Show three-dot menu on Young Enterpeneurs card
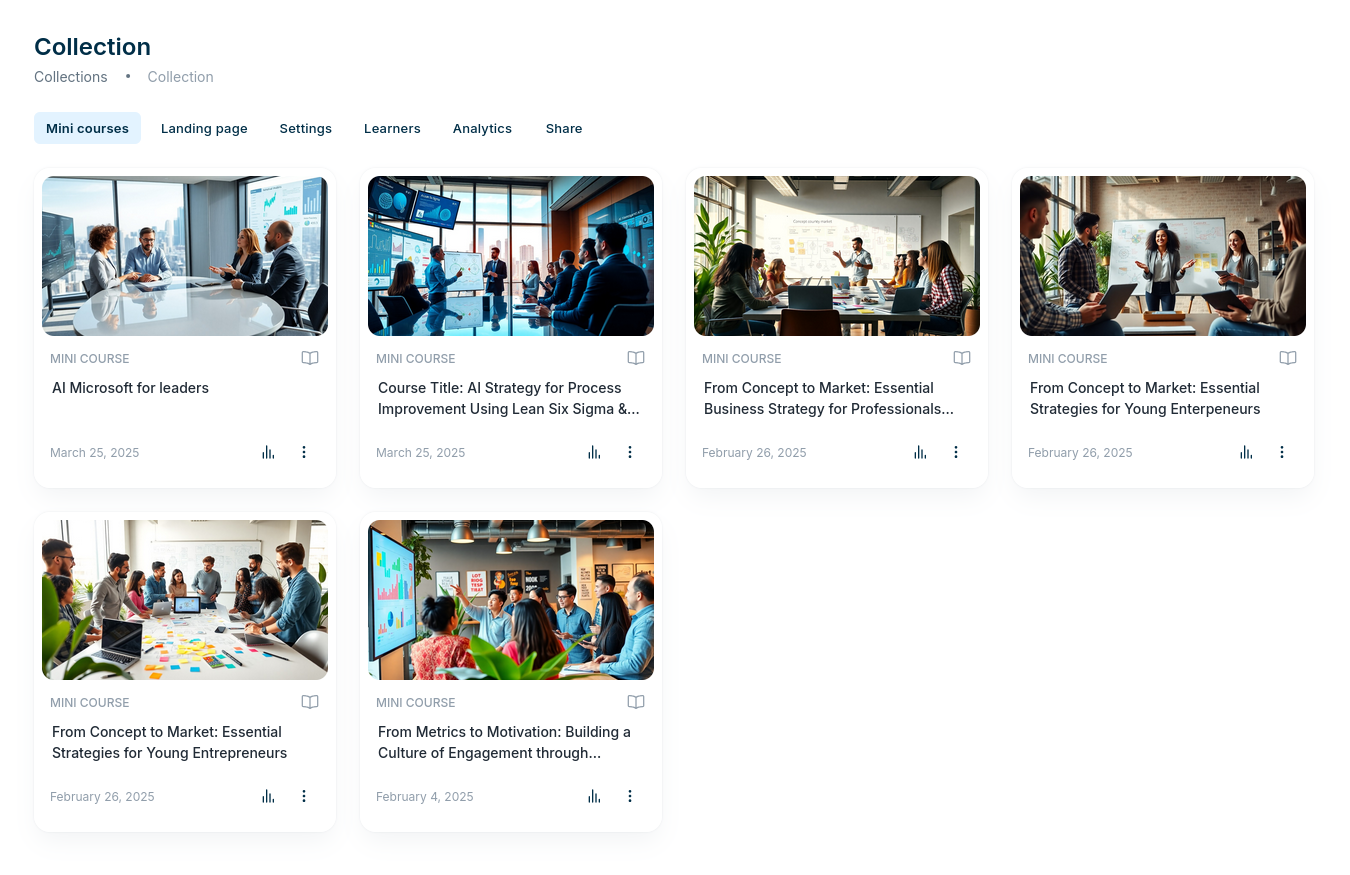 pos(1282,452)
